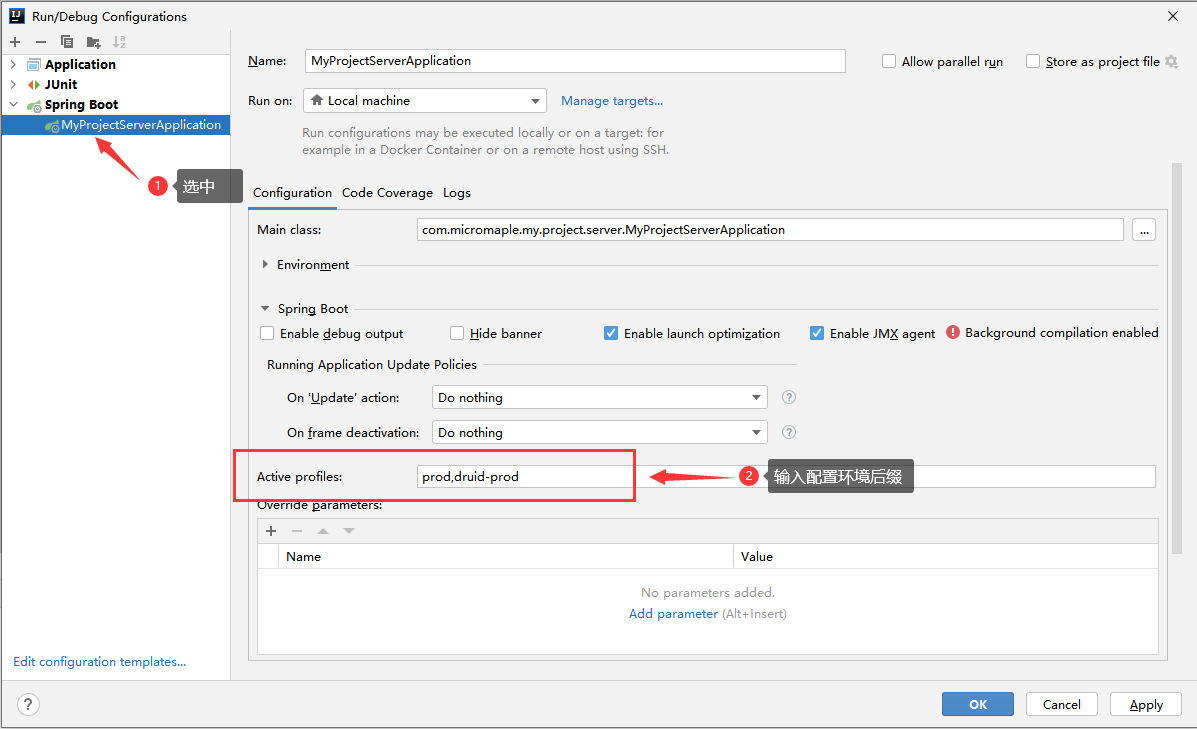Click the save-to-folder toolbar icon
Image resolution: width=1197 pixels, height=729 pixels.
click(x=93, y=42)
